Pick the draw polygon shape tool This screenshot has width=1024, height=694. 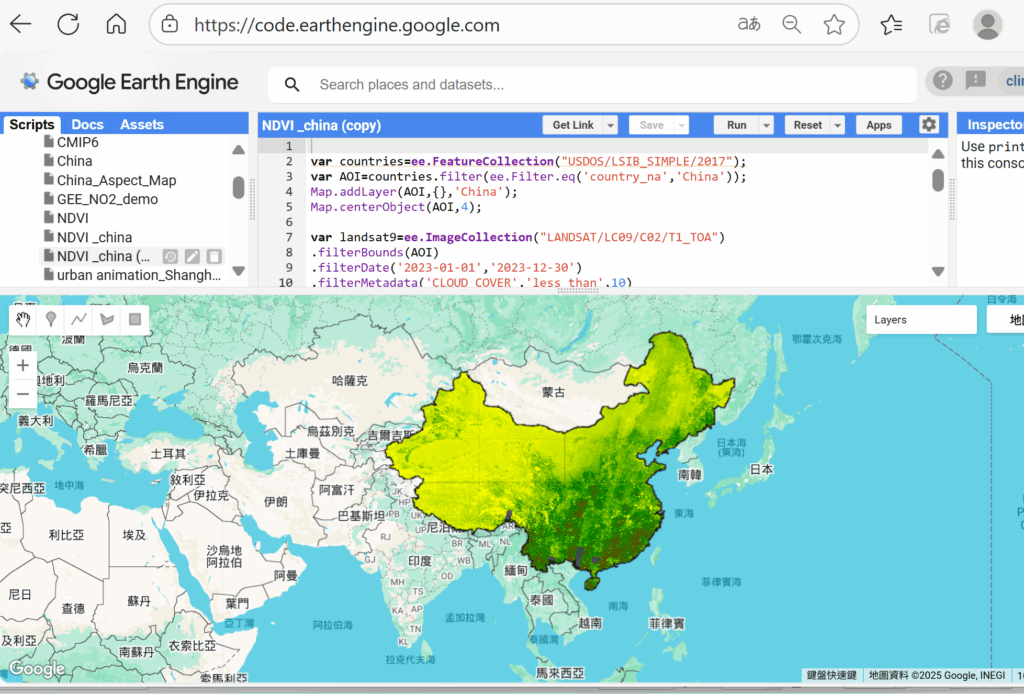point(107,319)
